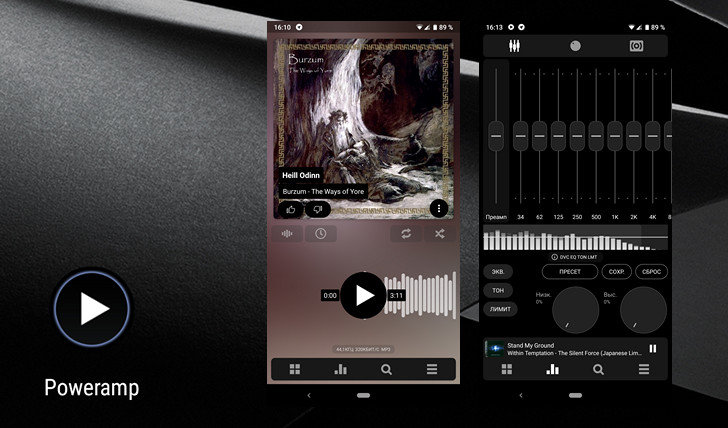The width and height of the screenshot is (728, 428).
Task: Open search in left player navbar
Action: pos(386,369)
